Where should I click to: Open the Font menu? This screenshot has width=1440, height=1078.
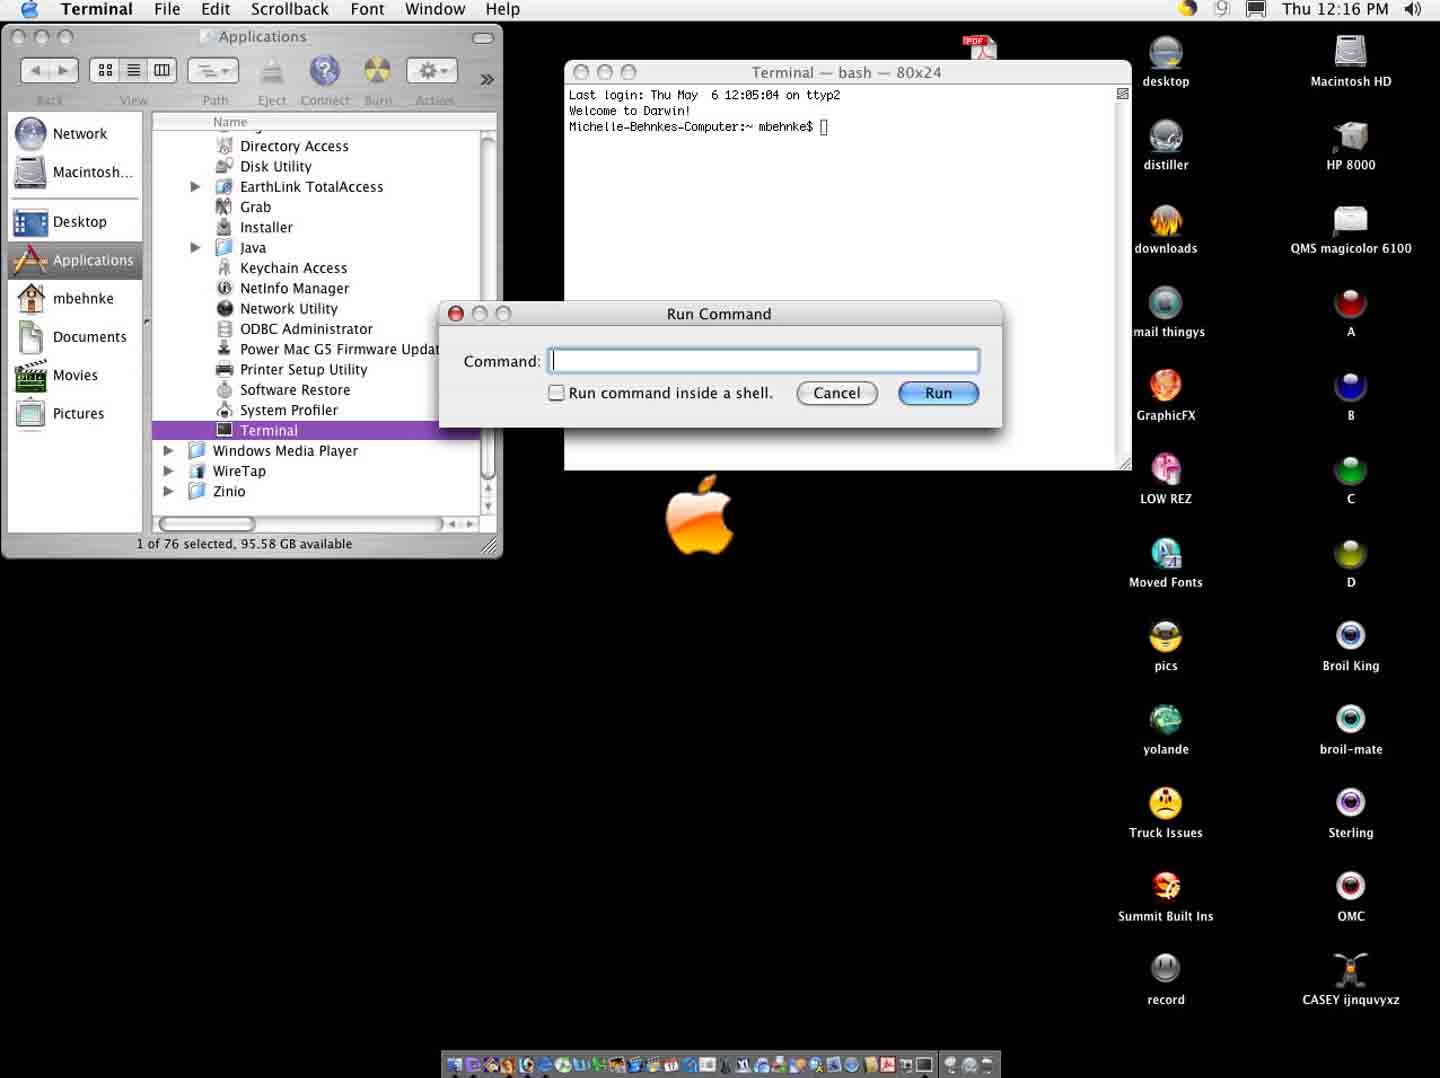[367, 9]
